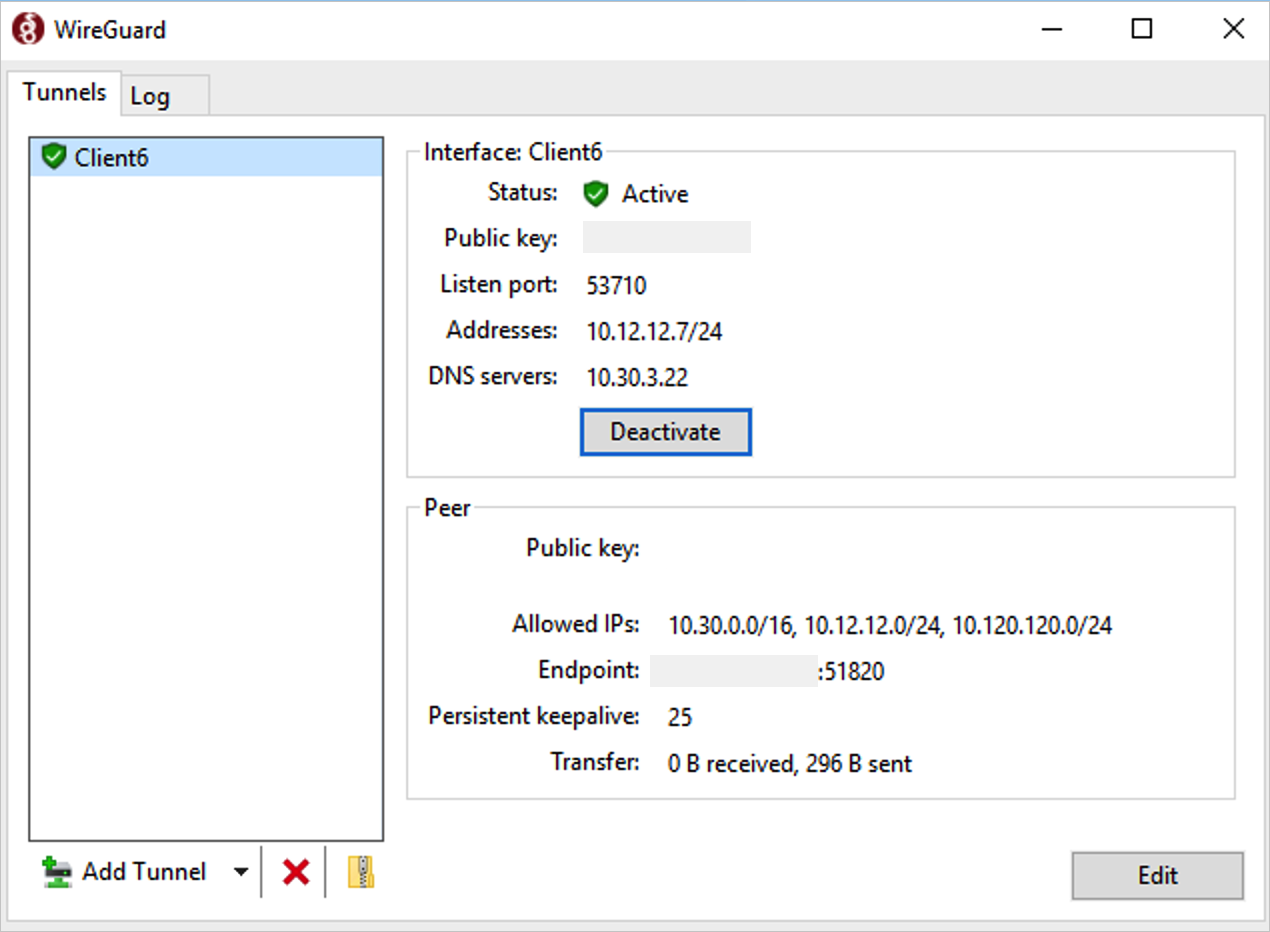Screen dimensions: 1270x932
Task: Click the Addresses value 10.12.12.7/24
Action: (654, 332)
